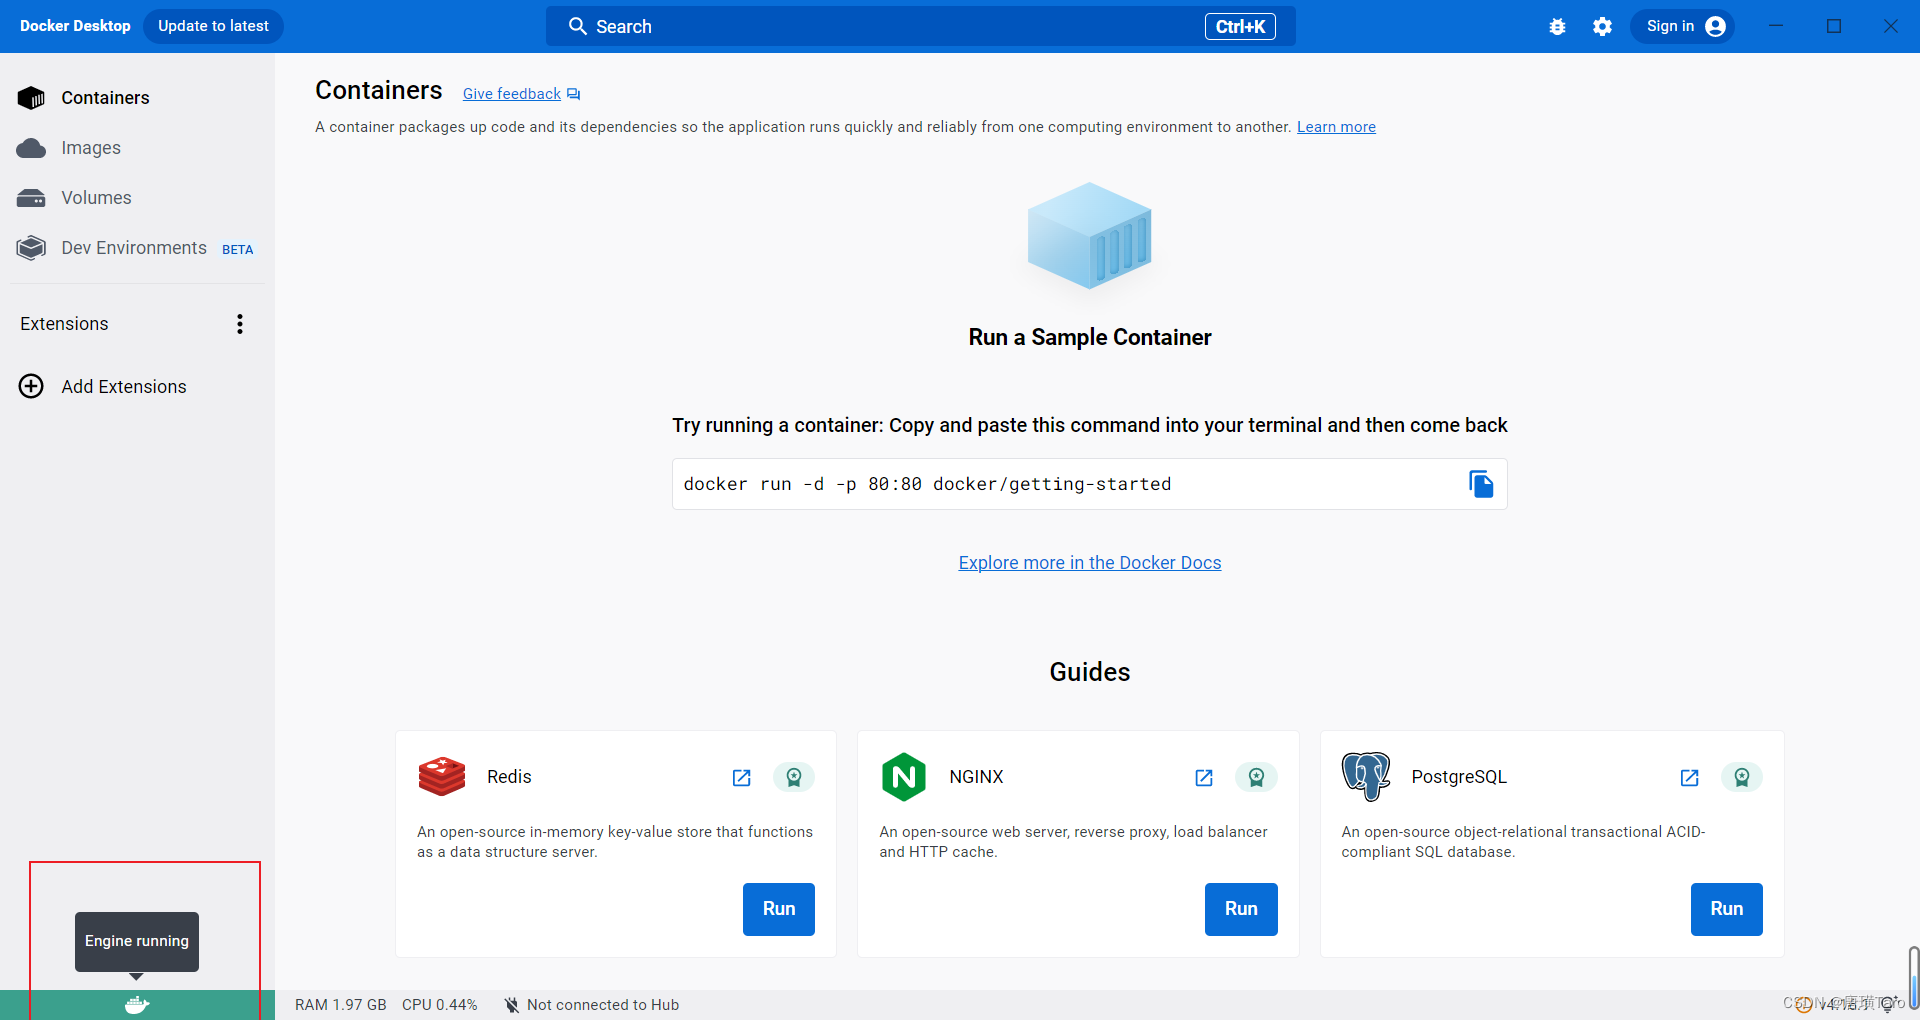Image resolution: width=1920 pixels, height=1020 pixels.
Task: Click the Containers sidebar icon
Action: tap(31, 98)
